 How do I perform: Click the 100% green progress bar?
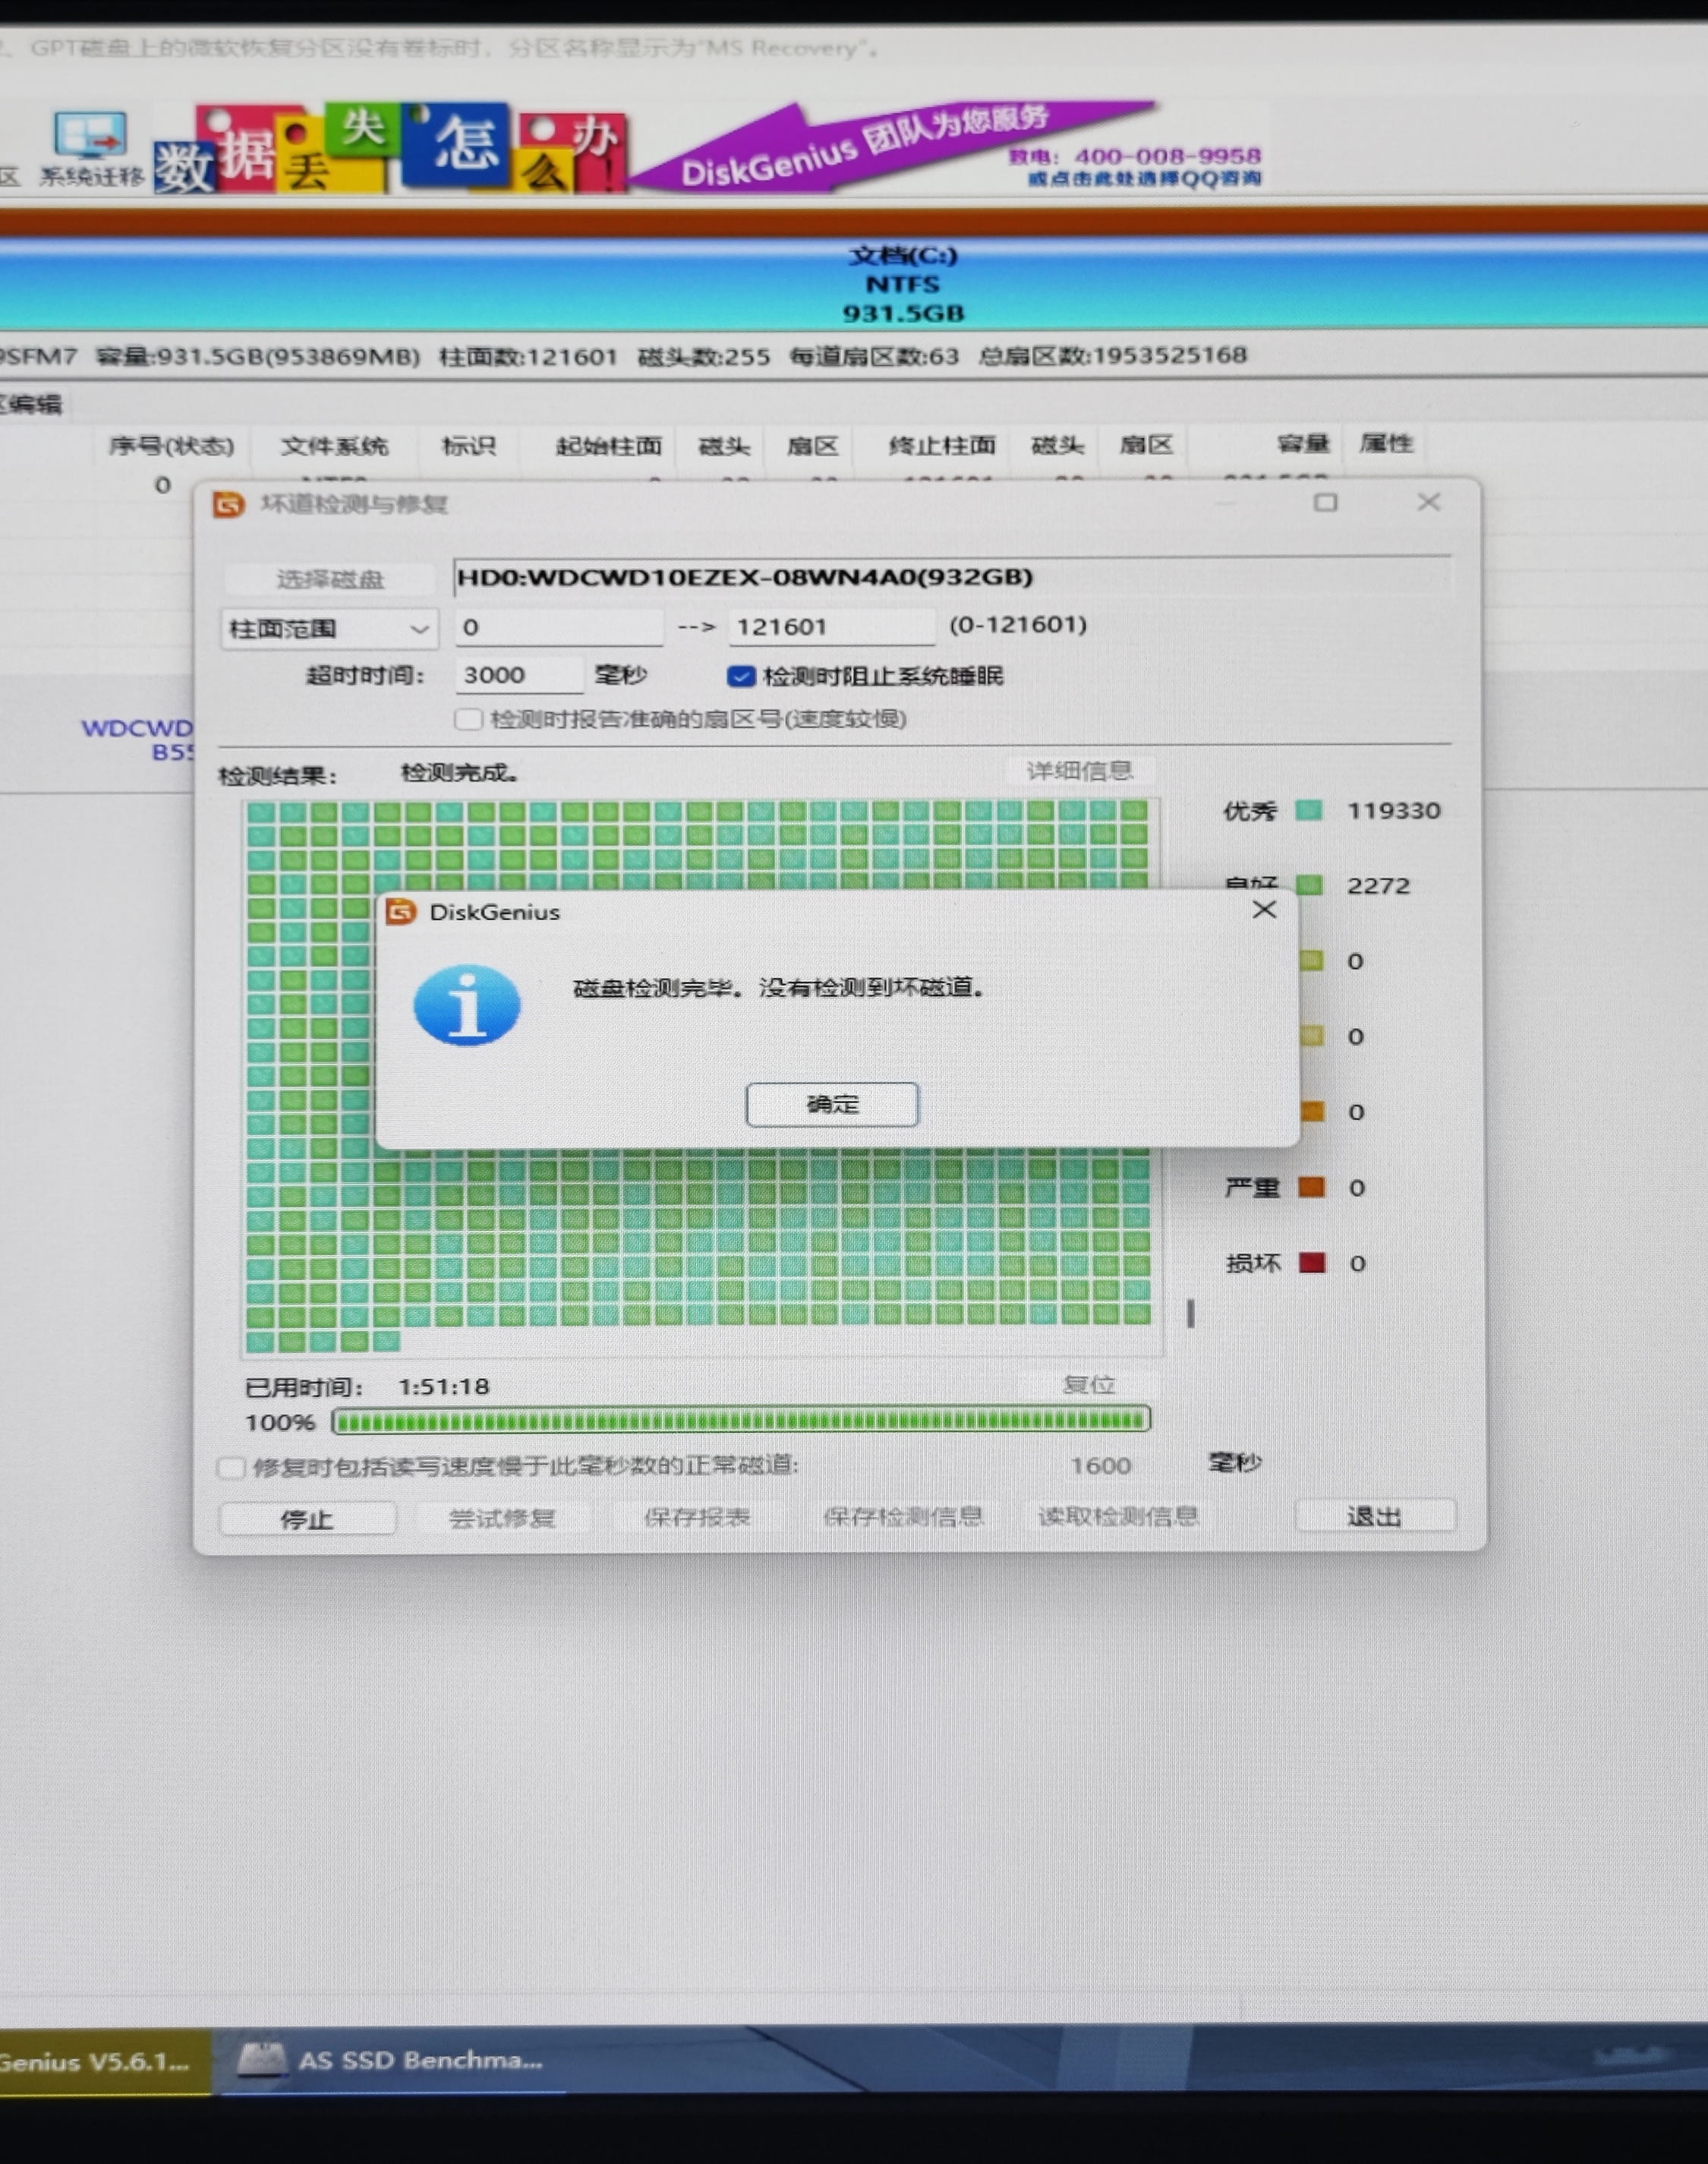(741, 1420)
